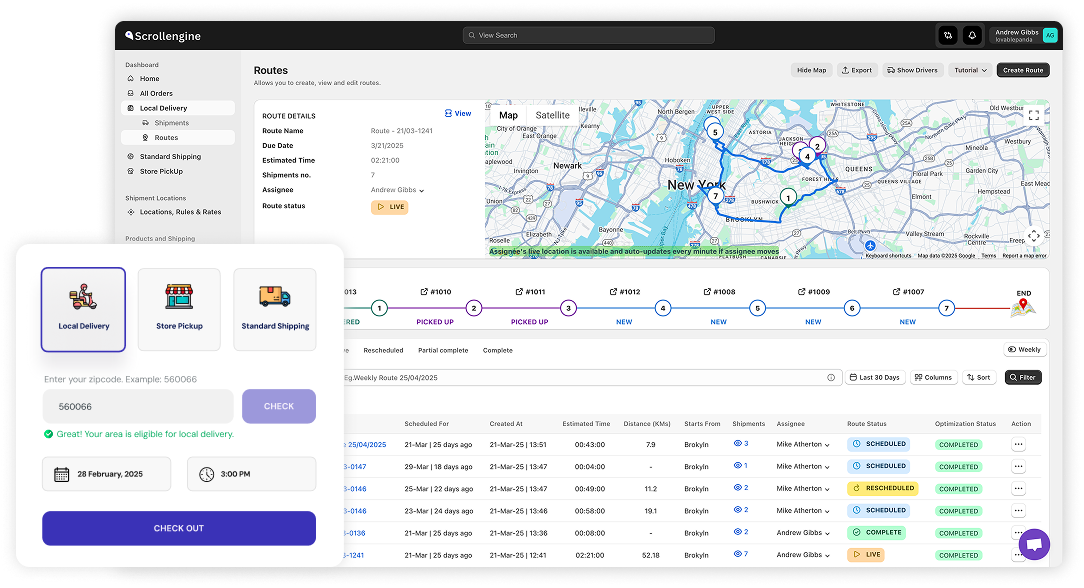Click the View link in route details

[458, 113]
